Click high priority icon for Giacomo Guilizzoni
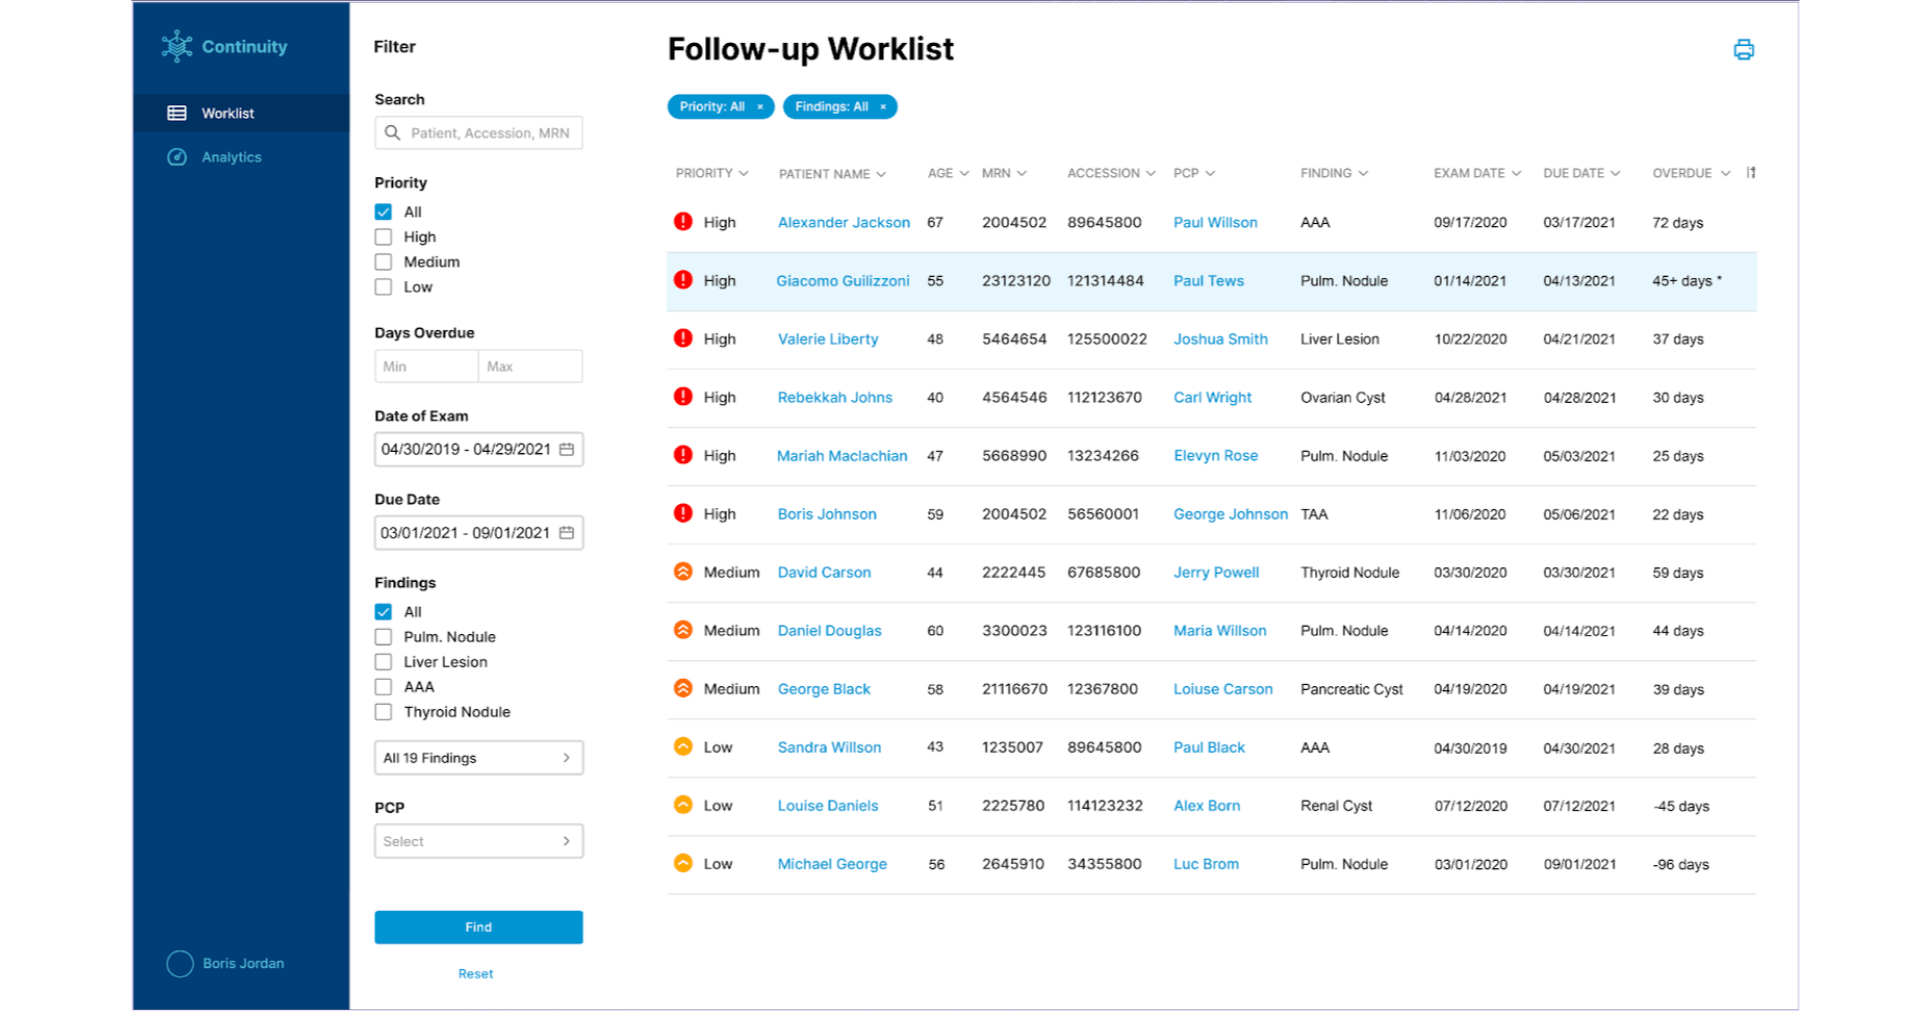The image size is (1931, 1011). tap(683, 280)
